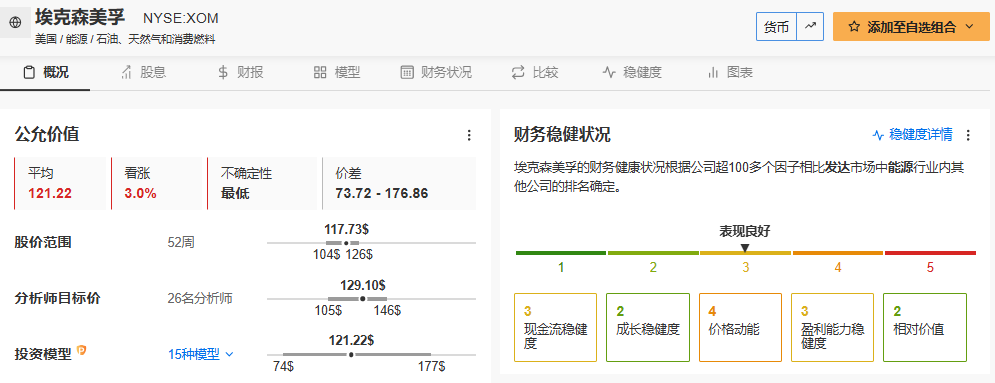995x383 pixels.
Task: Select the 财务状况 tab
Action: pos(436,72)
